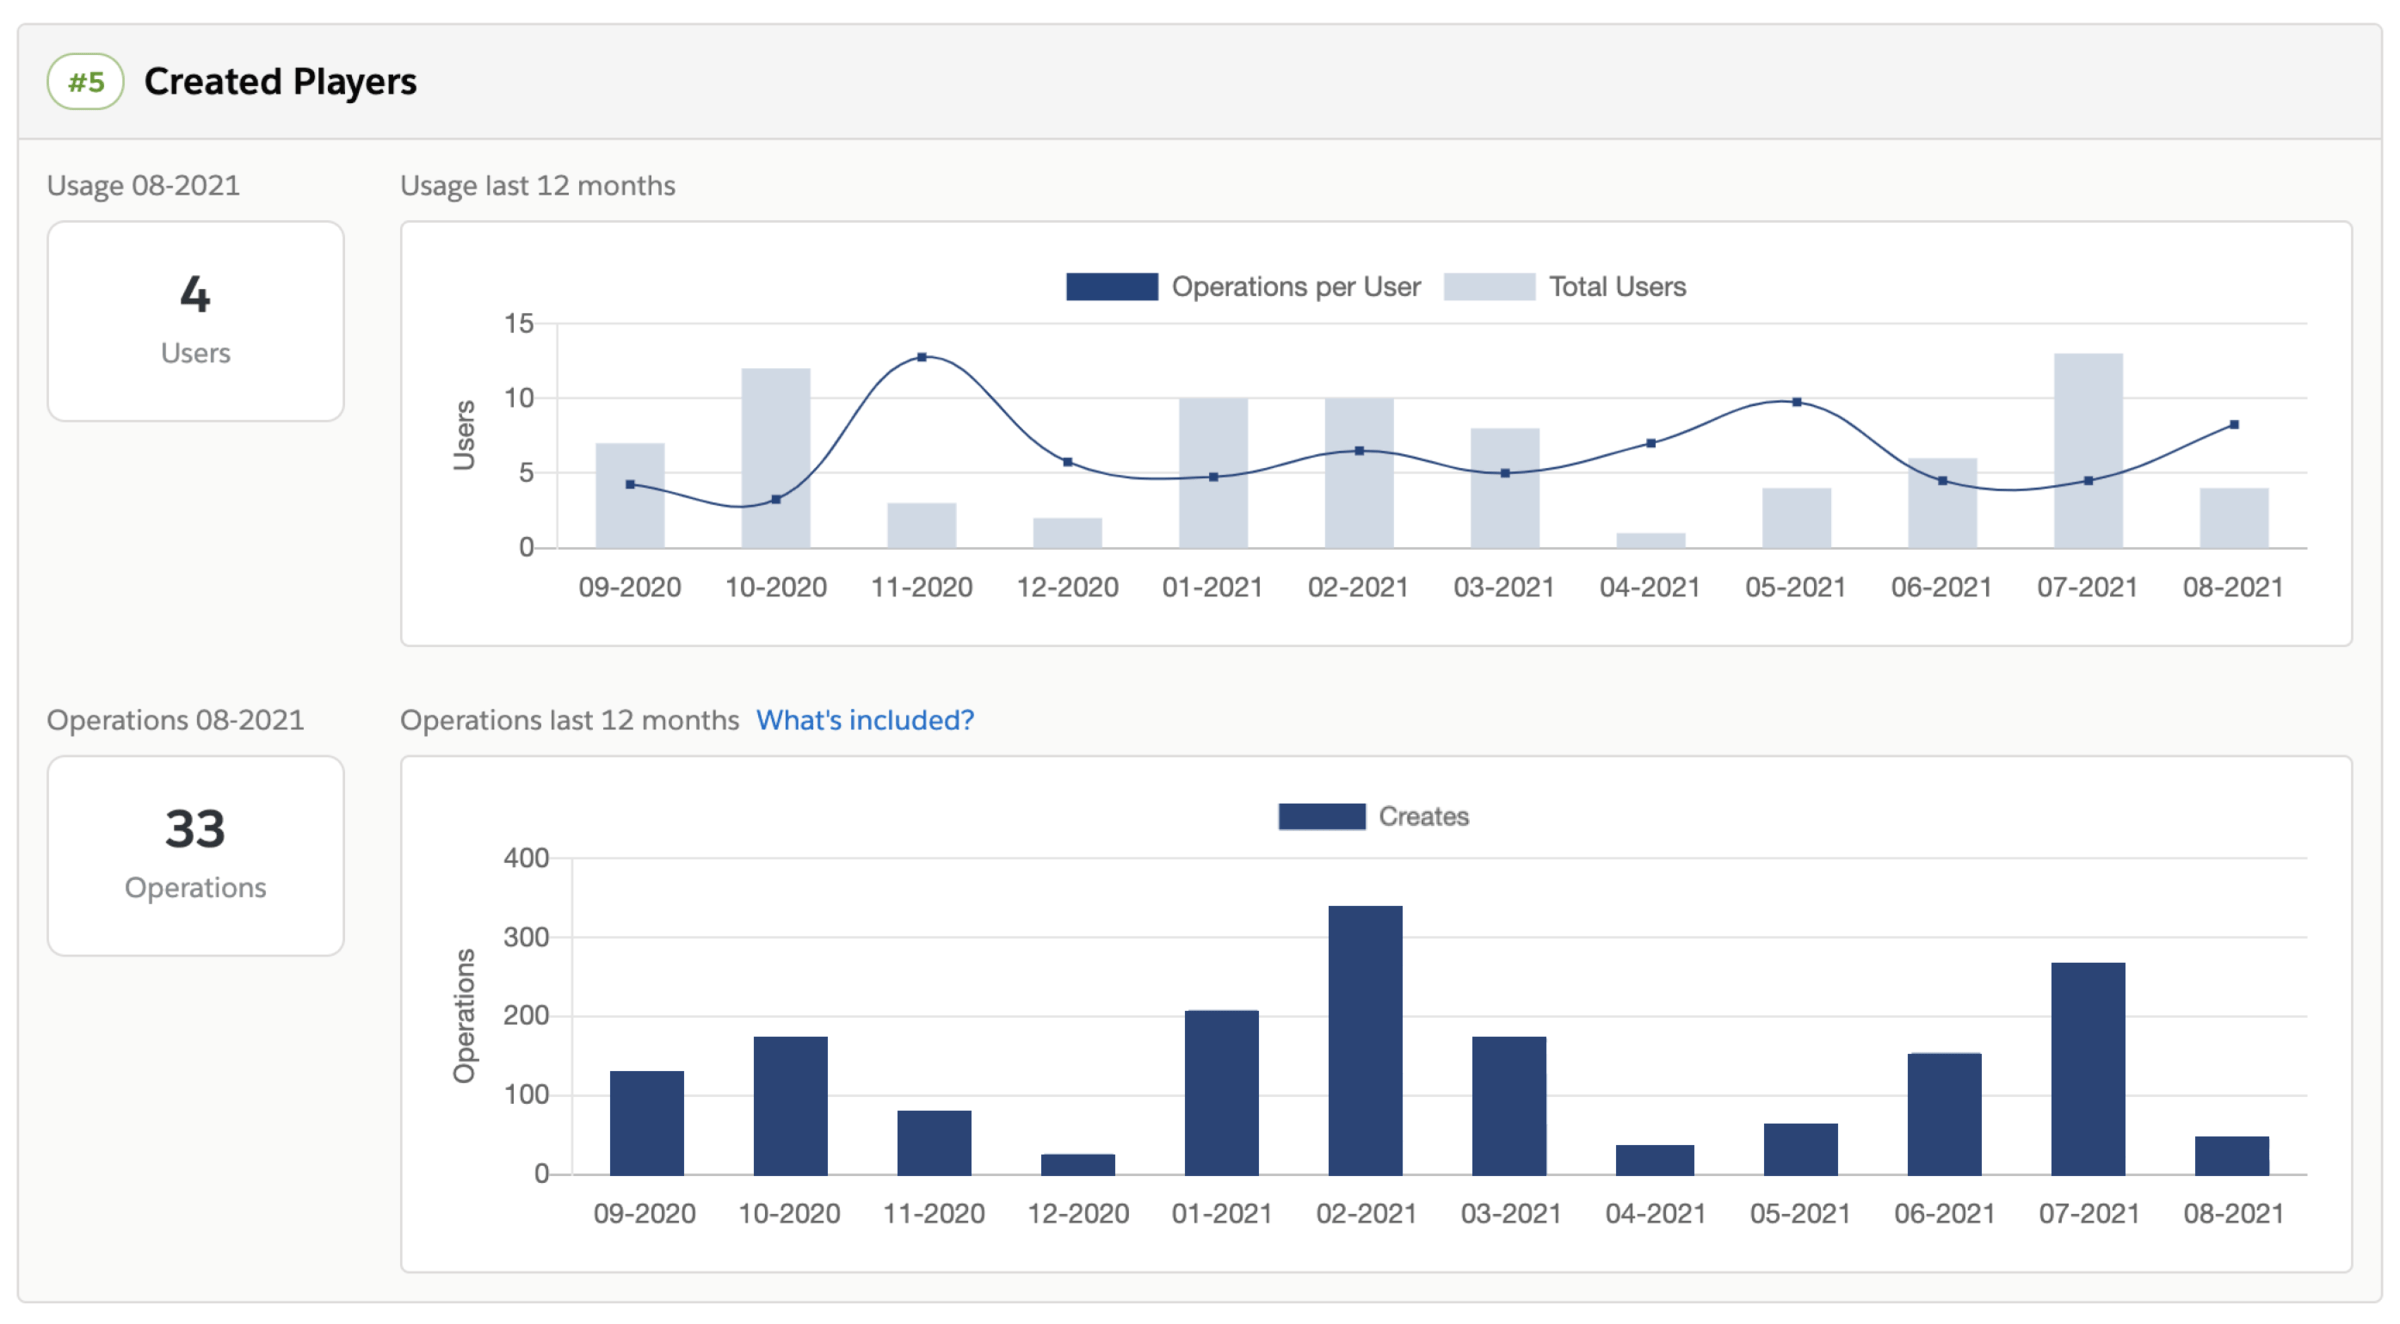
Task: Click the 08-2021 operations-per-user line point
Action: 2234,425
